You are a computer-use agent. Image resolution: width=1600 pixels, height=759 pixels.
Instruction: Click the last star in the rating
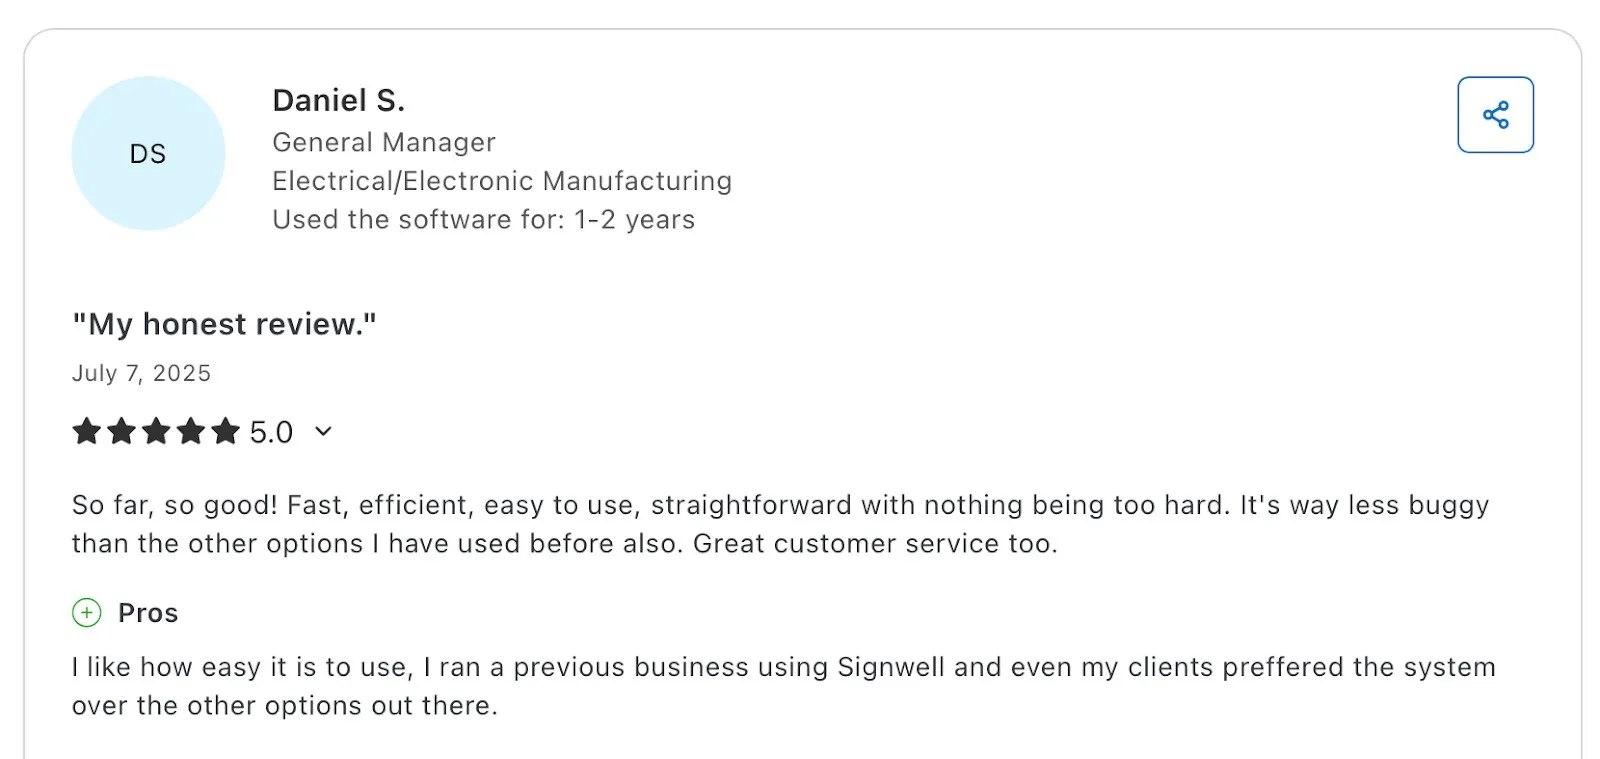click(x=225, y=431)
